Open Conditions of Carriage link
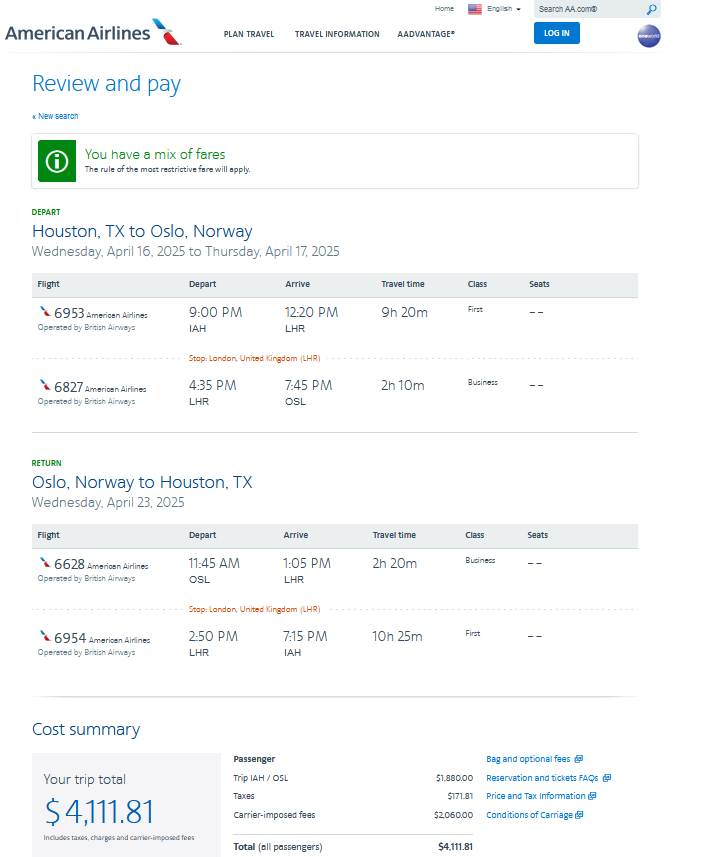 529,814
